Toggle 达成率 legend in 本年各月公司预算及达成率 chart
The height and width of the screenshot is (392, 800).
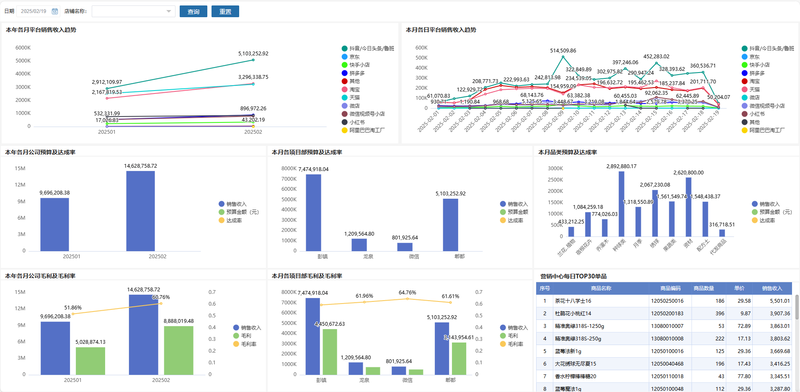coord(230,220)
